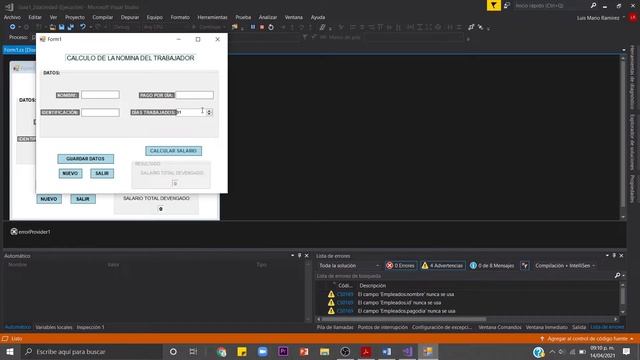Image resolution: width=640 pixels, height=360 pixels.
Task: Sort by the Descripción column header
Action: (x=373, y=286)
